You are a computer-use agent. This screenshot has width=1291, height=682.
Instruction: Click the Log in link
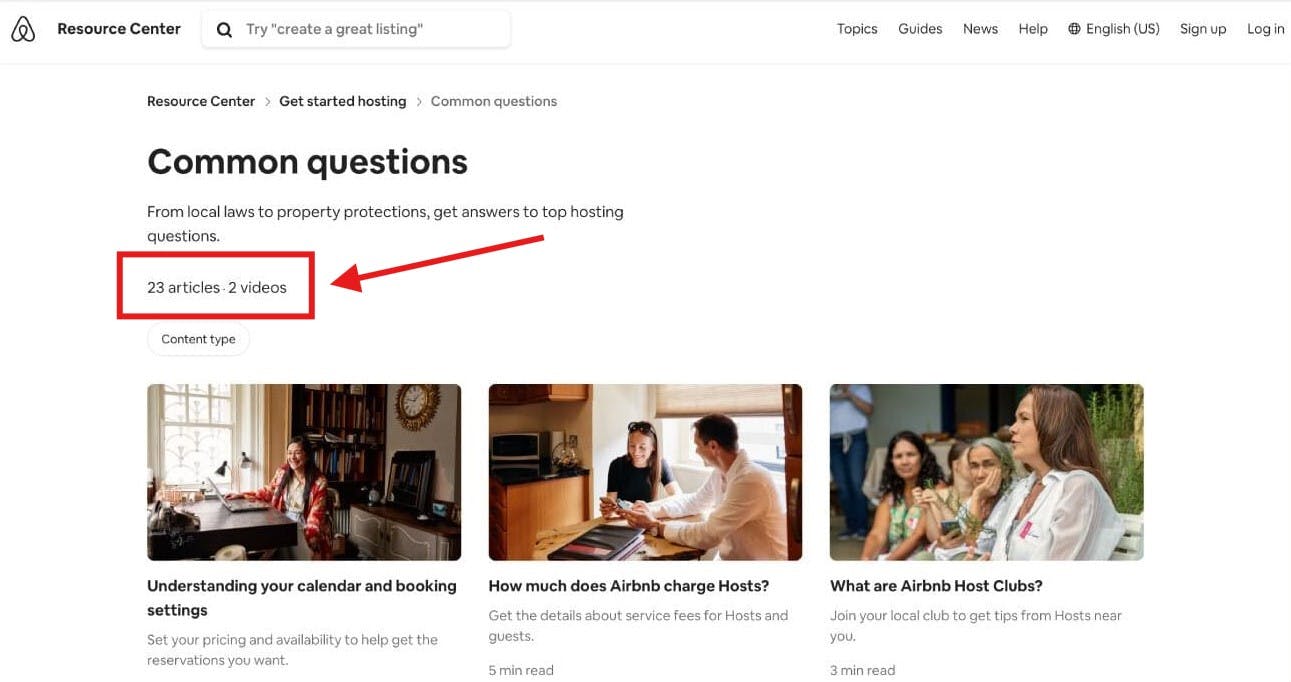[x=1266, y=29]
